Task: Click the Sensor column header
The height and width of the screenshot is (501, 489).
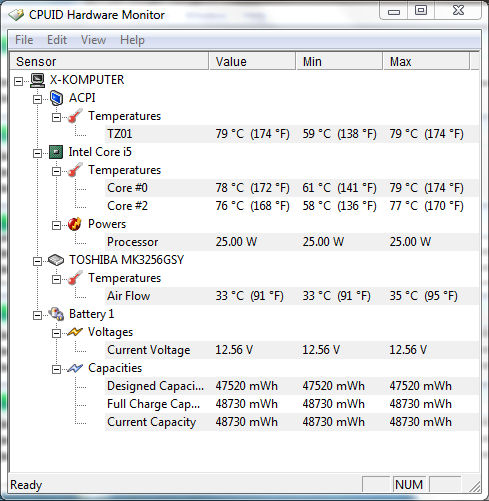Action: pos(109,61)
